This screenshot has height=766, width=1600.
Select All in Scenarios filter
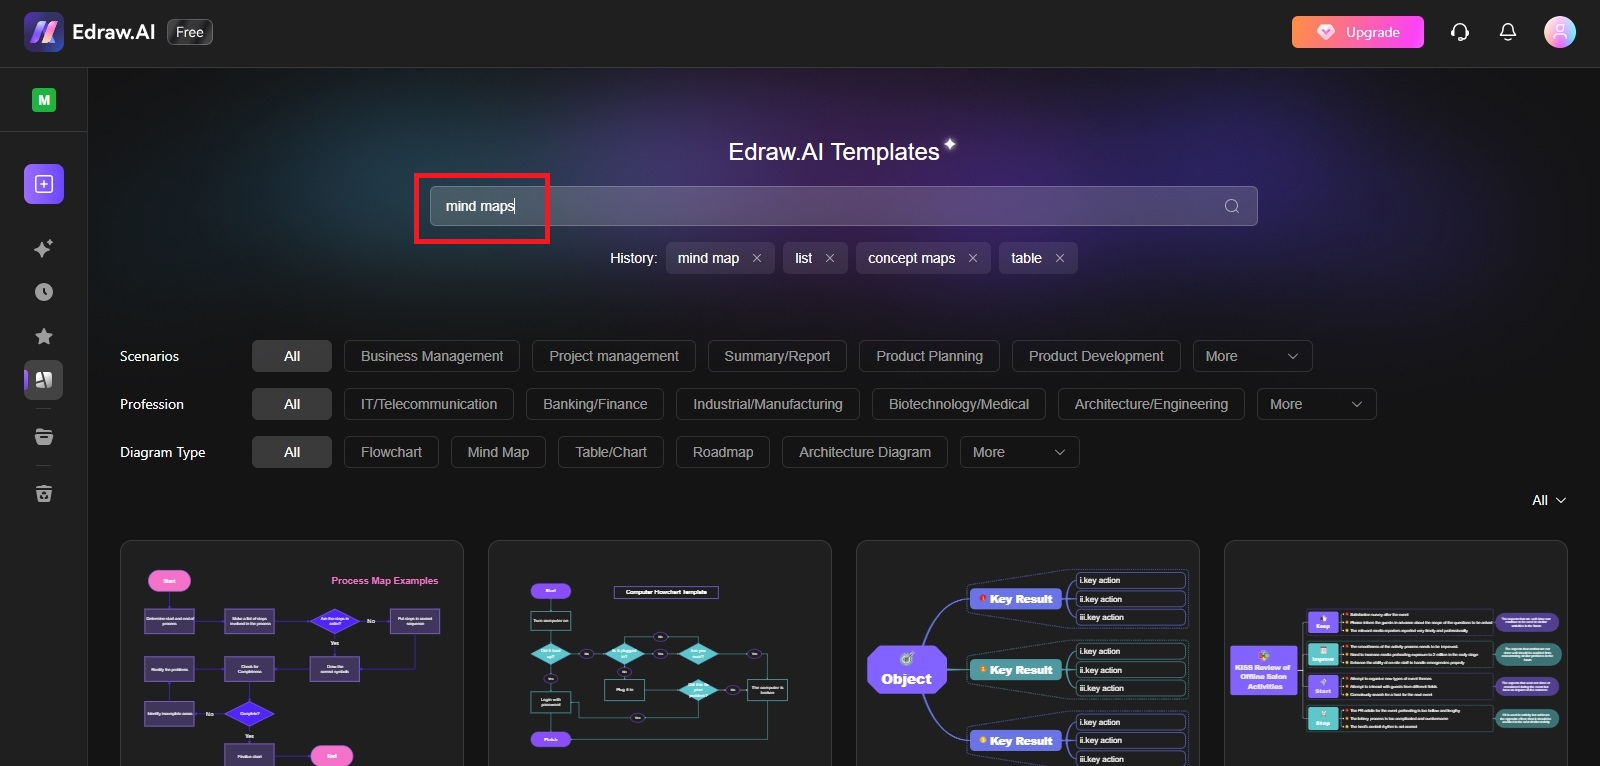[292, 356]
